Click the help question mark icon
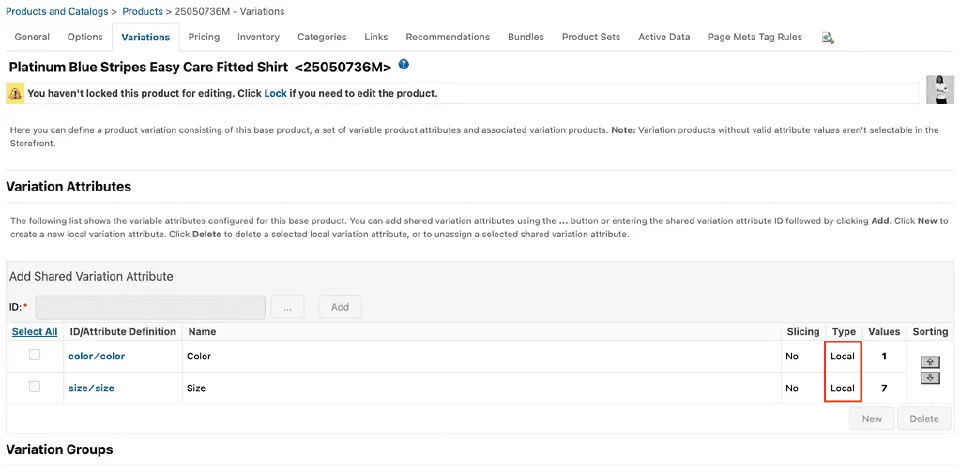This screenshot has height=472, width=960. tap(403, 64)
